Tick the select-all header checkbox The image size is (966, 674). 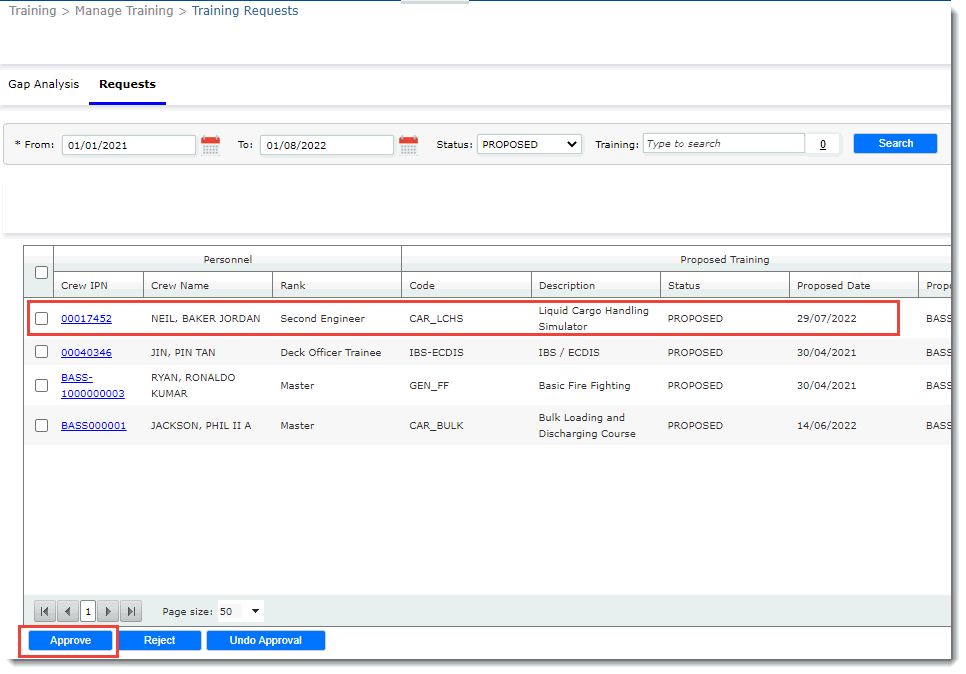41,272
